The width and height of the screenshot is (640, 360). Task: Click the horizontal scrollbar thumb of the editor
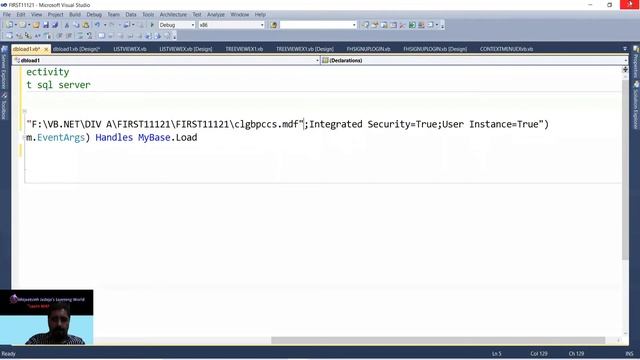click(x=438, y=340)
